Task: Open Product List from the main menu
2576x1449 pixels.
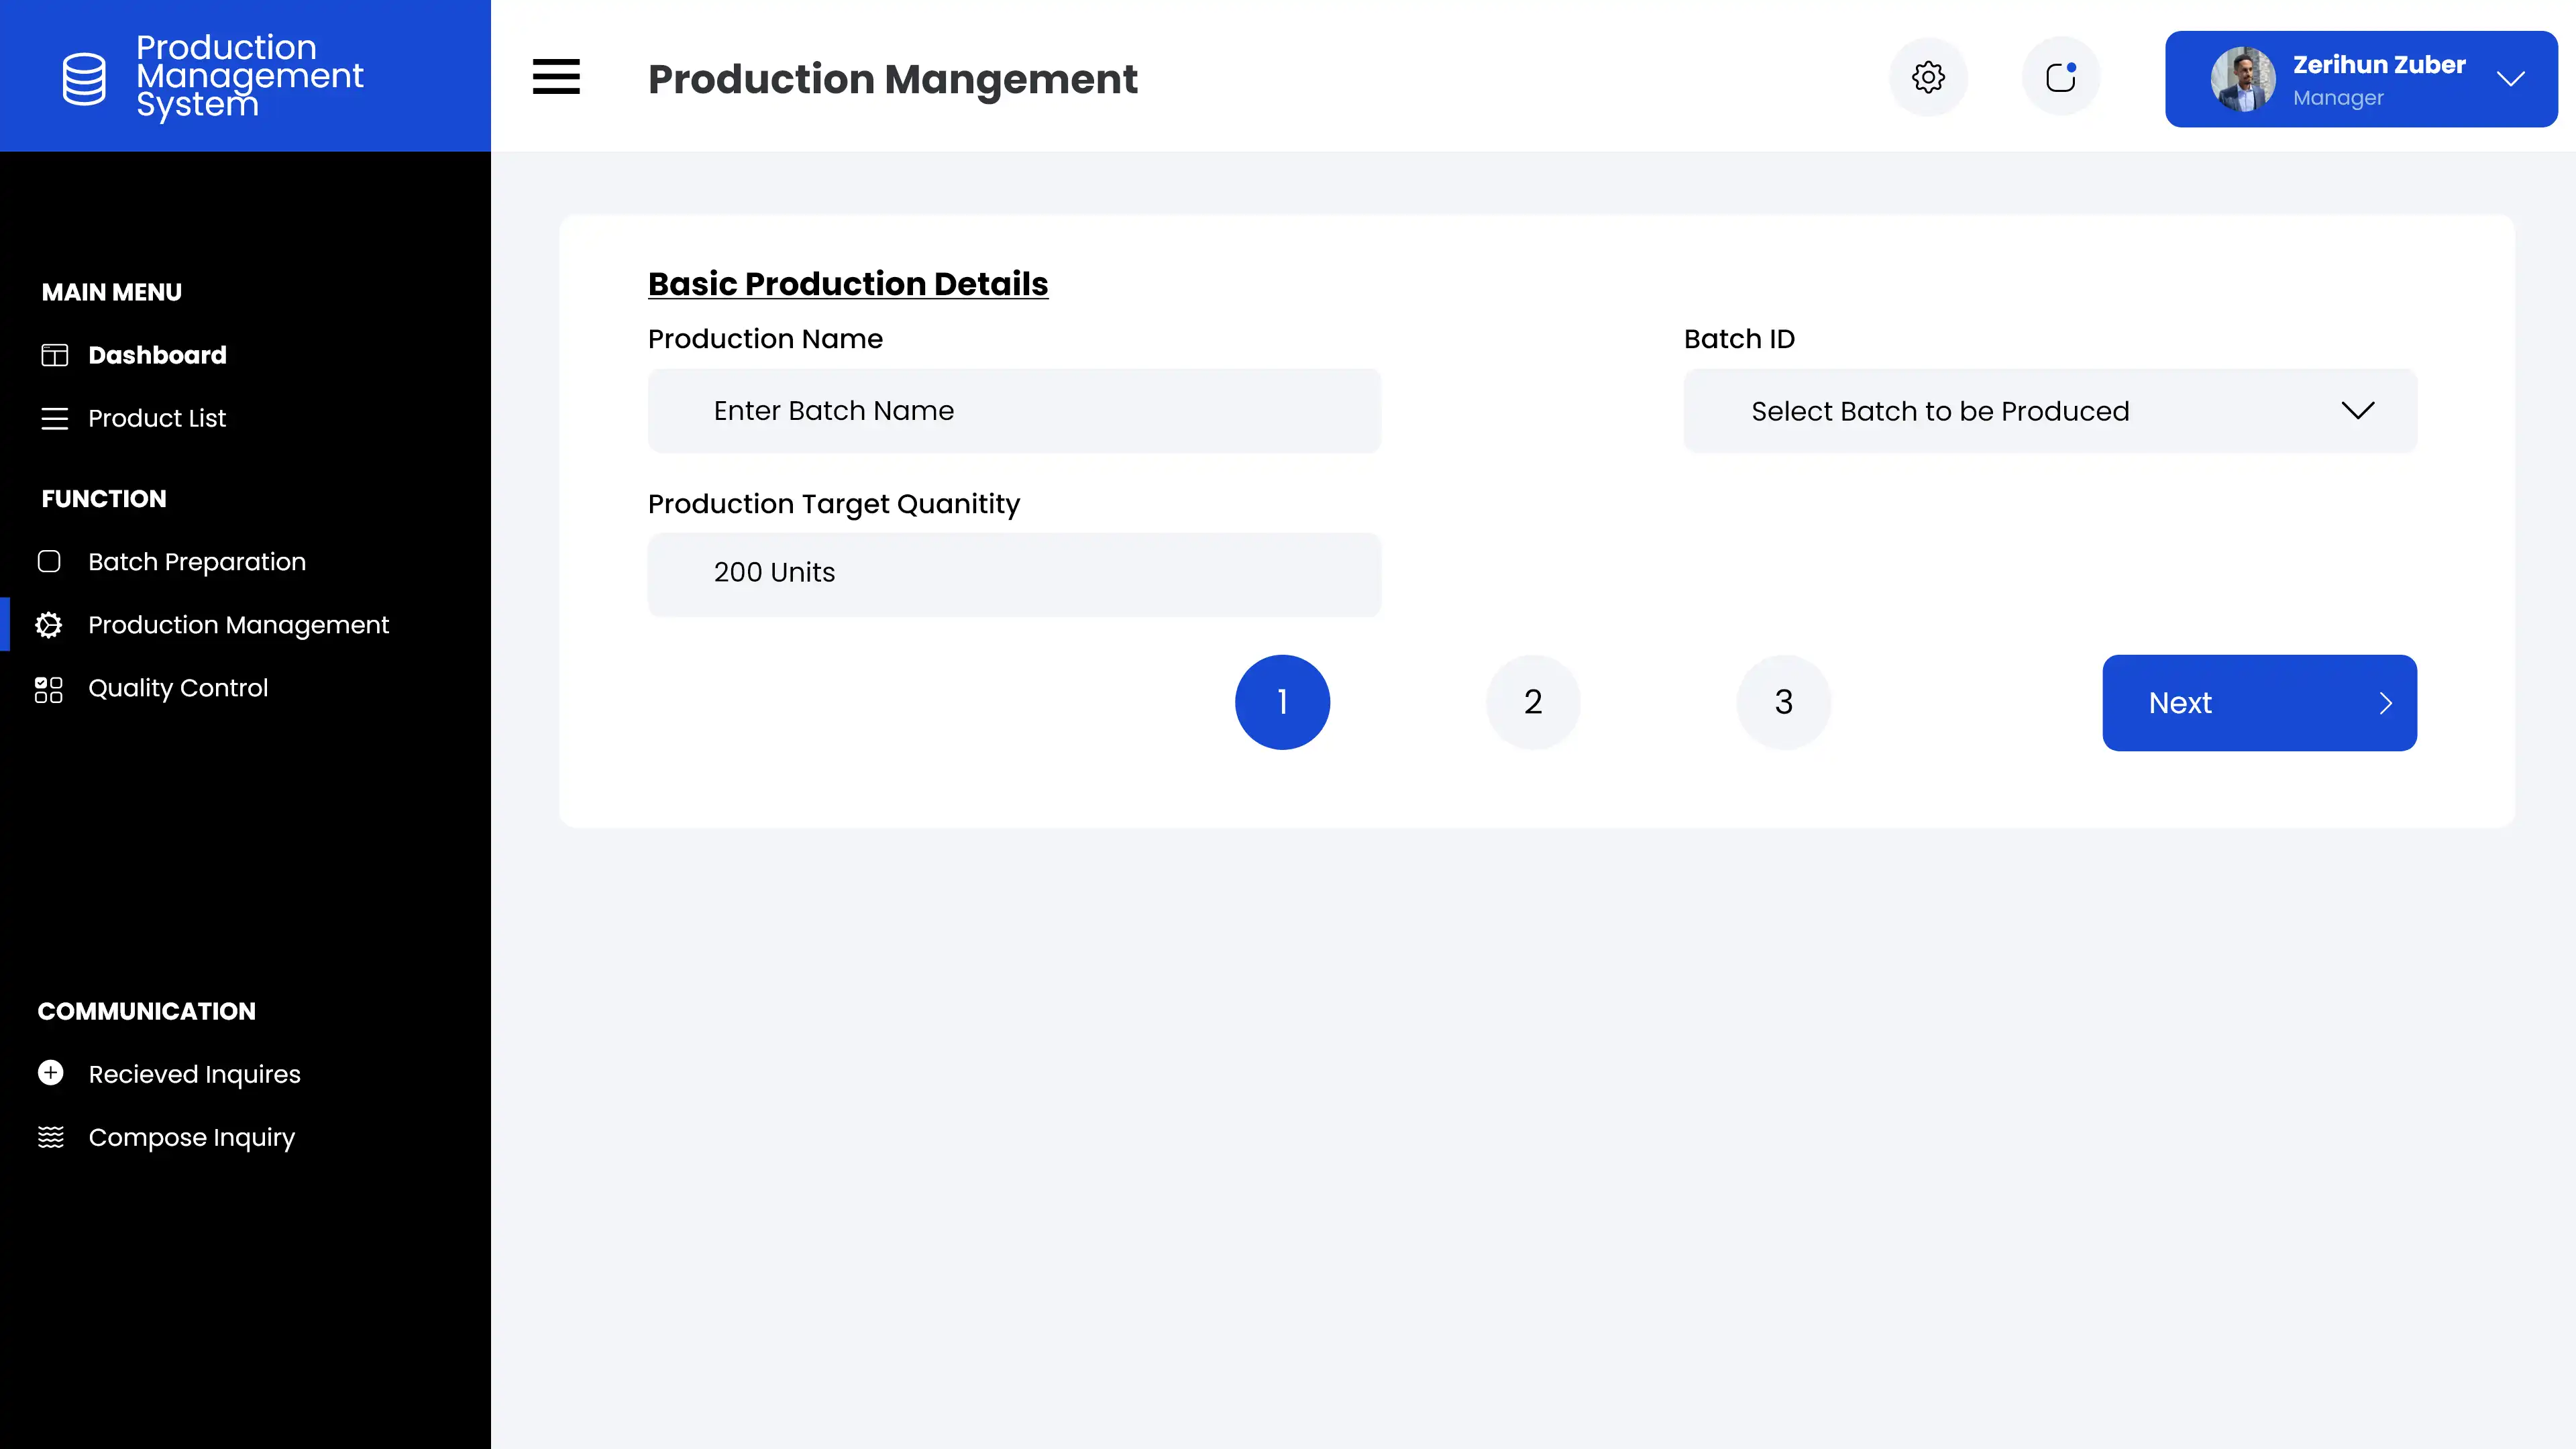Action: 157,418
